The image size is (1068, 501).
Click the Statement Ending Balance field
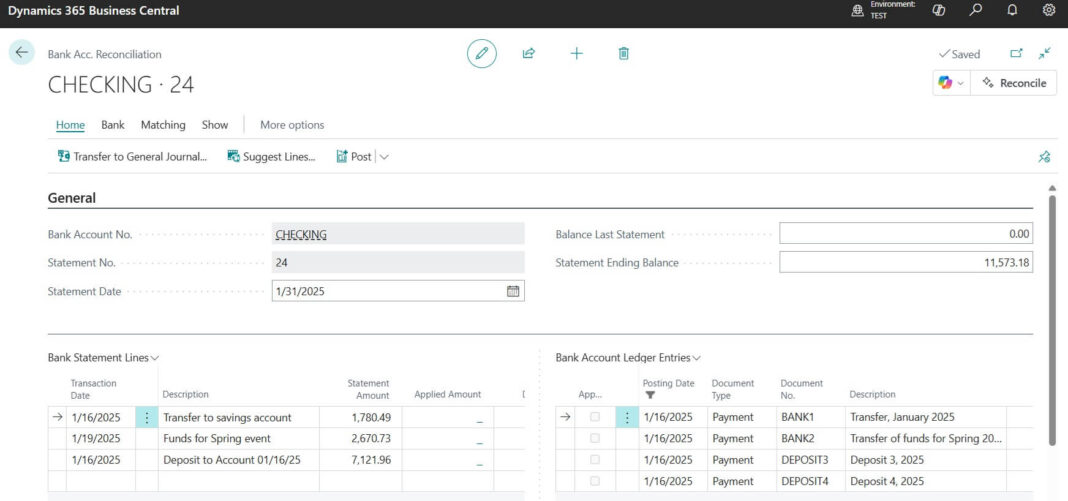pos(906,262)
